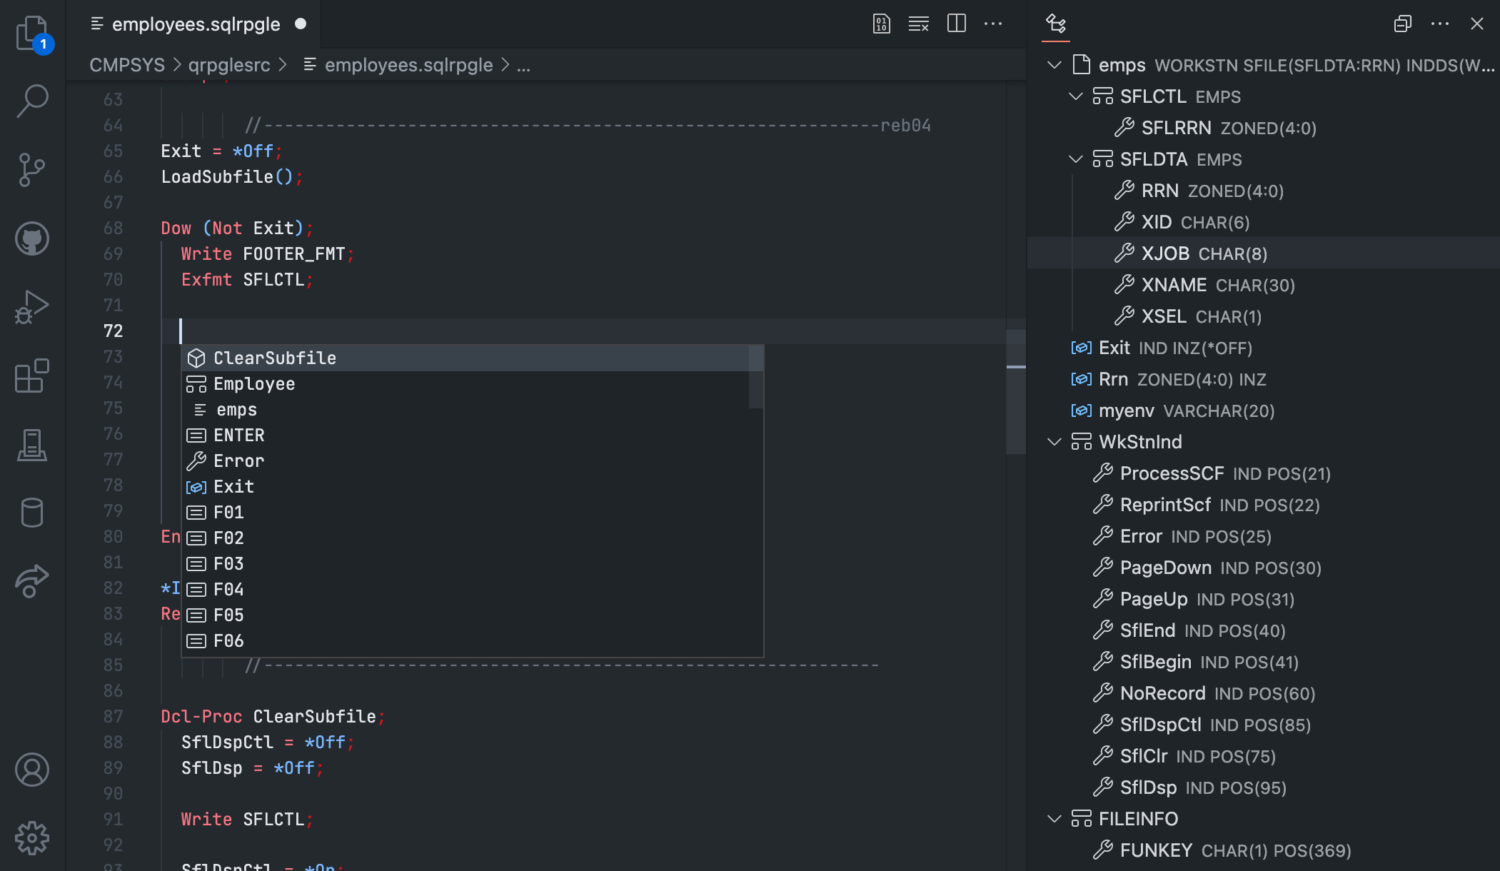Open the Run and Debug view
This screenshot has width=1500, height=871.
31,307
